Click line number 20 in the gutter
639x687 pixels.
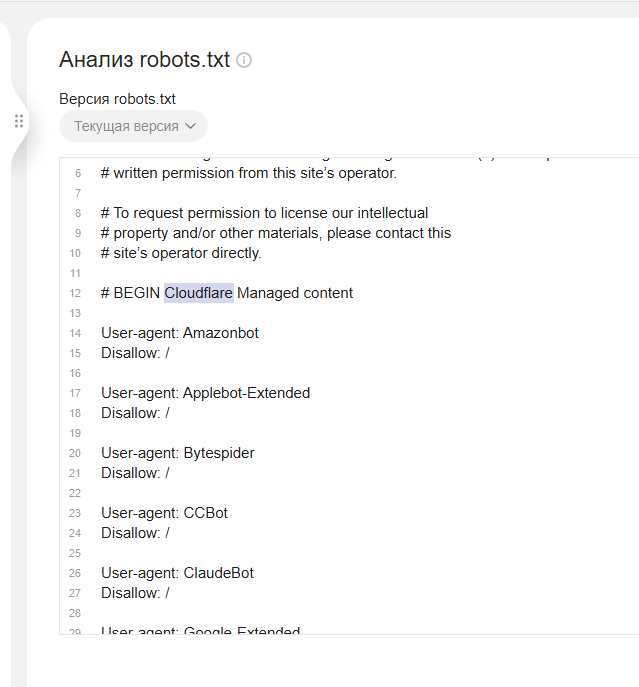click(75, 453)
